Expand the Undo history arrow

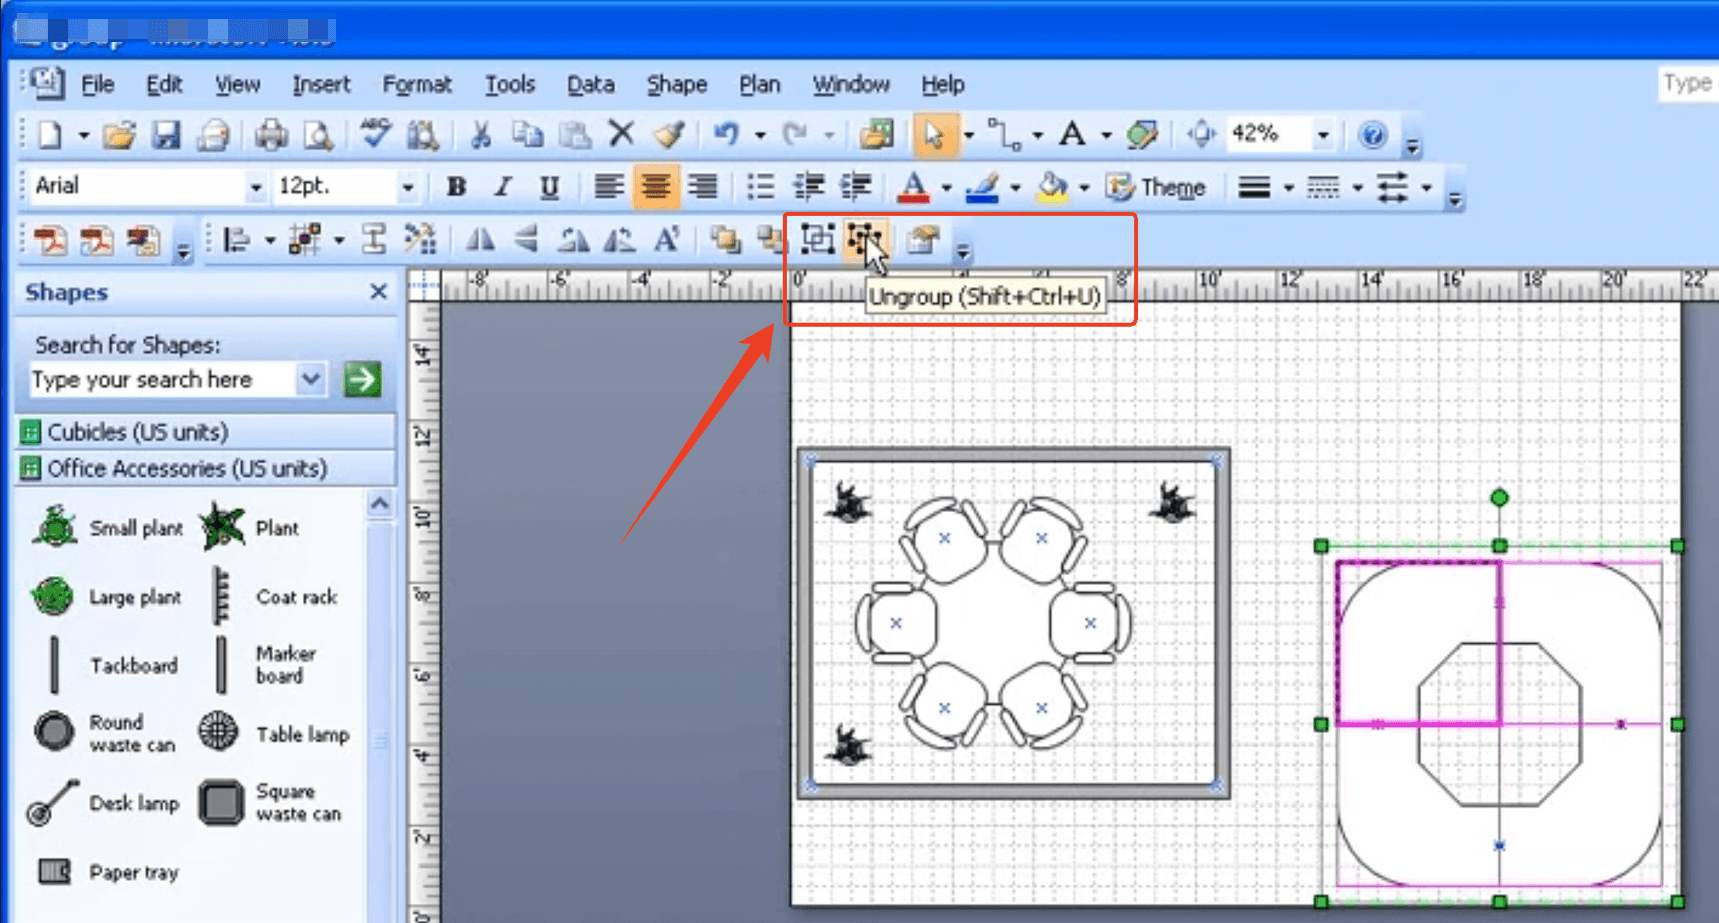point(760,135)
